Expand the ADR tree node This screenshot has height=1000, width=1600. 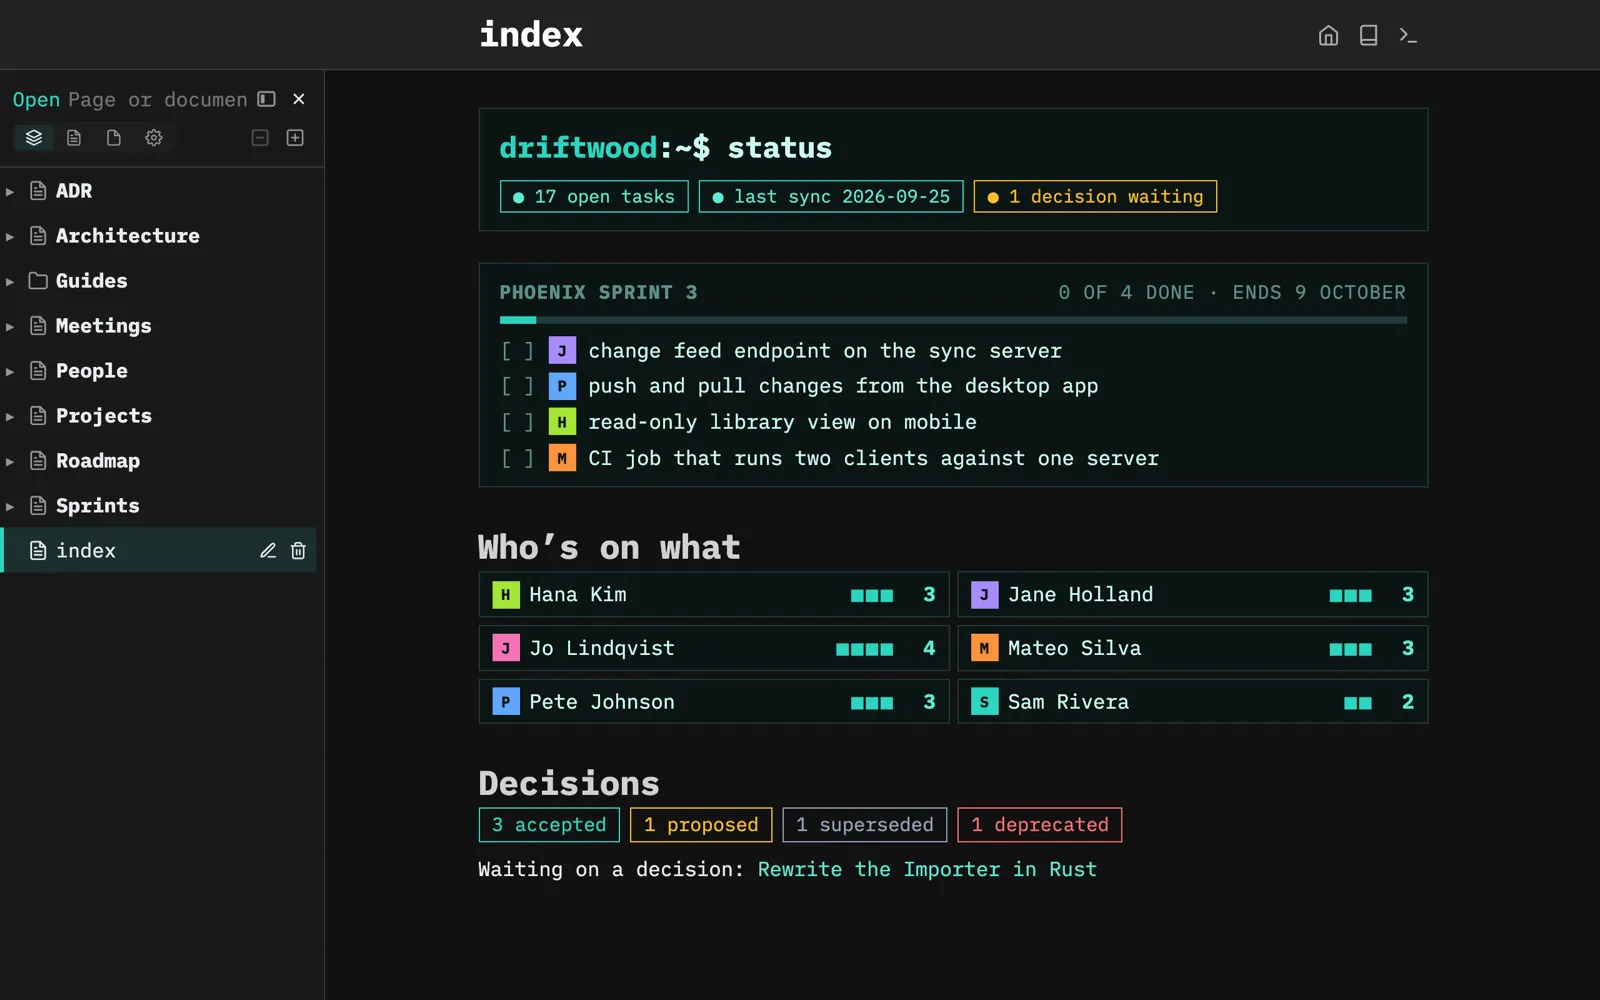[10, 191]
